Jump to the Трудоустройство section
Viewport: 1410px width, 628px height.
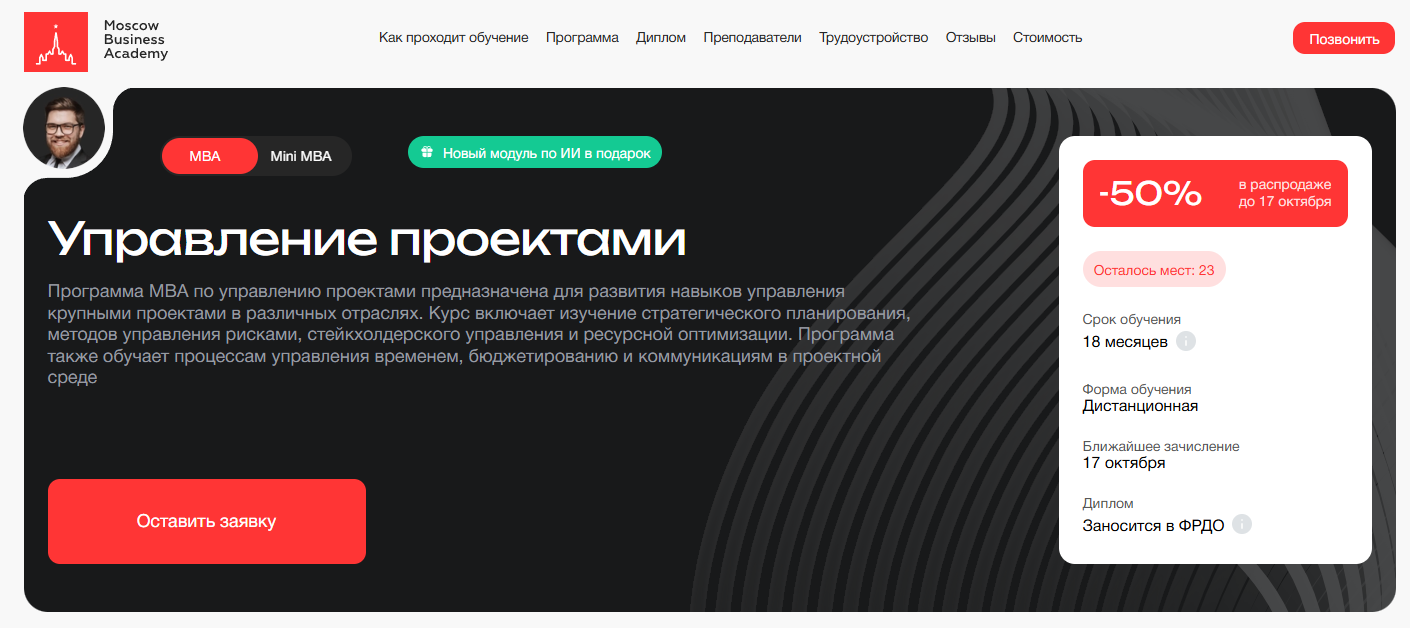[873, 38]
